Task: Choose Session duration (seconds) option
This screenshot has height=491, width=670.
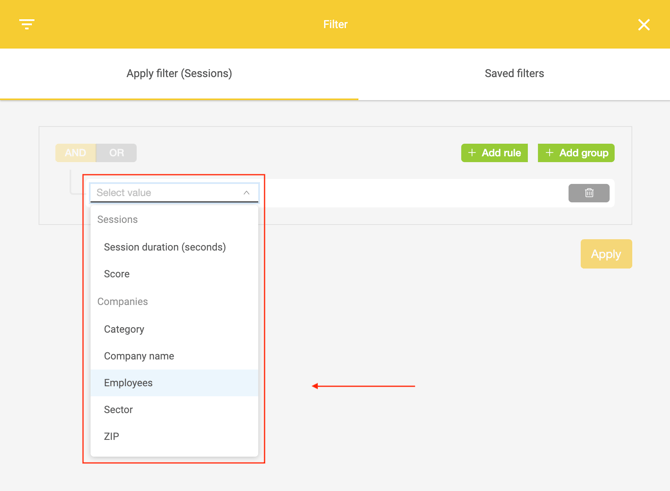Action: [x=165, y=247]
